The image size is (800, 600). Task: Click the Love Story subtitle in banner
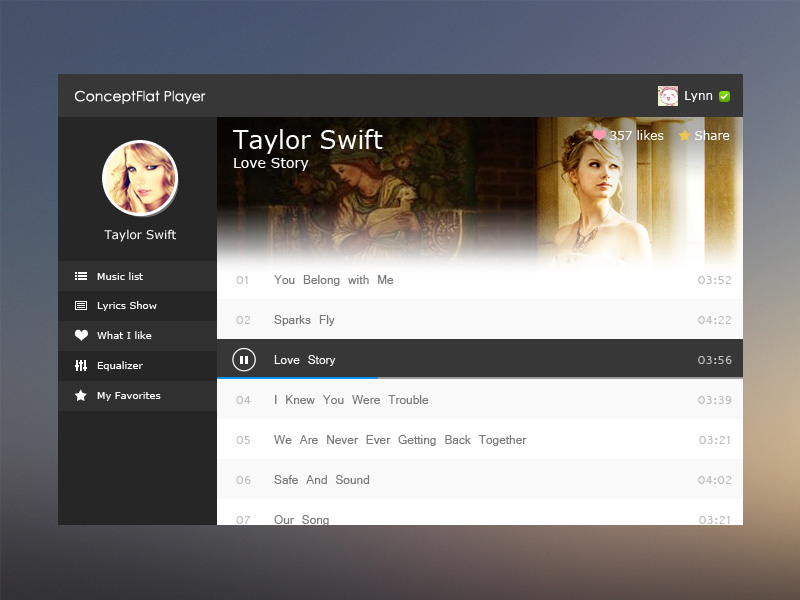(270, 163)
